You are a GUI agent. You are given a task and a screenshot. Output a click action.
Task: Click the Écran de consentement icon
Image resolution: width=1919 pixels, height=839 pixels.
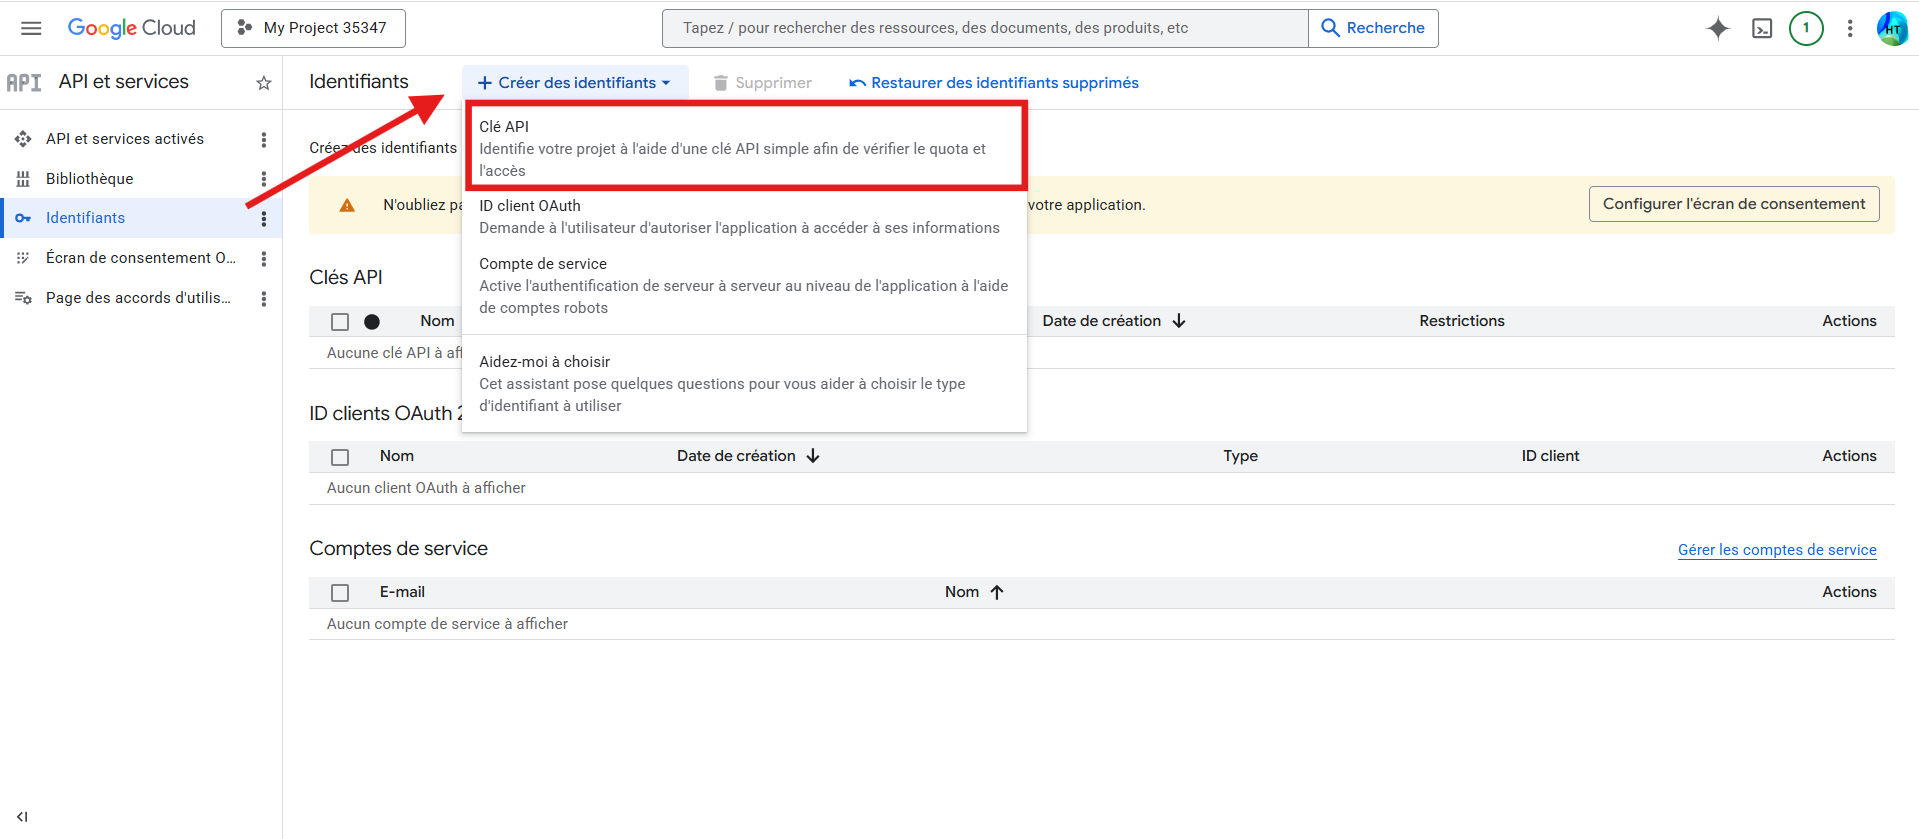[23, 258]
